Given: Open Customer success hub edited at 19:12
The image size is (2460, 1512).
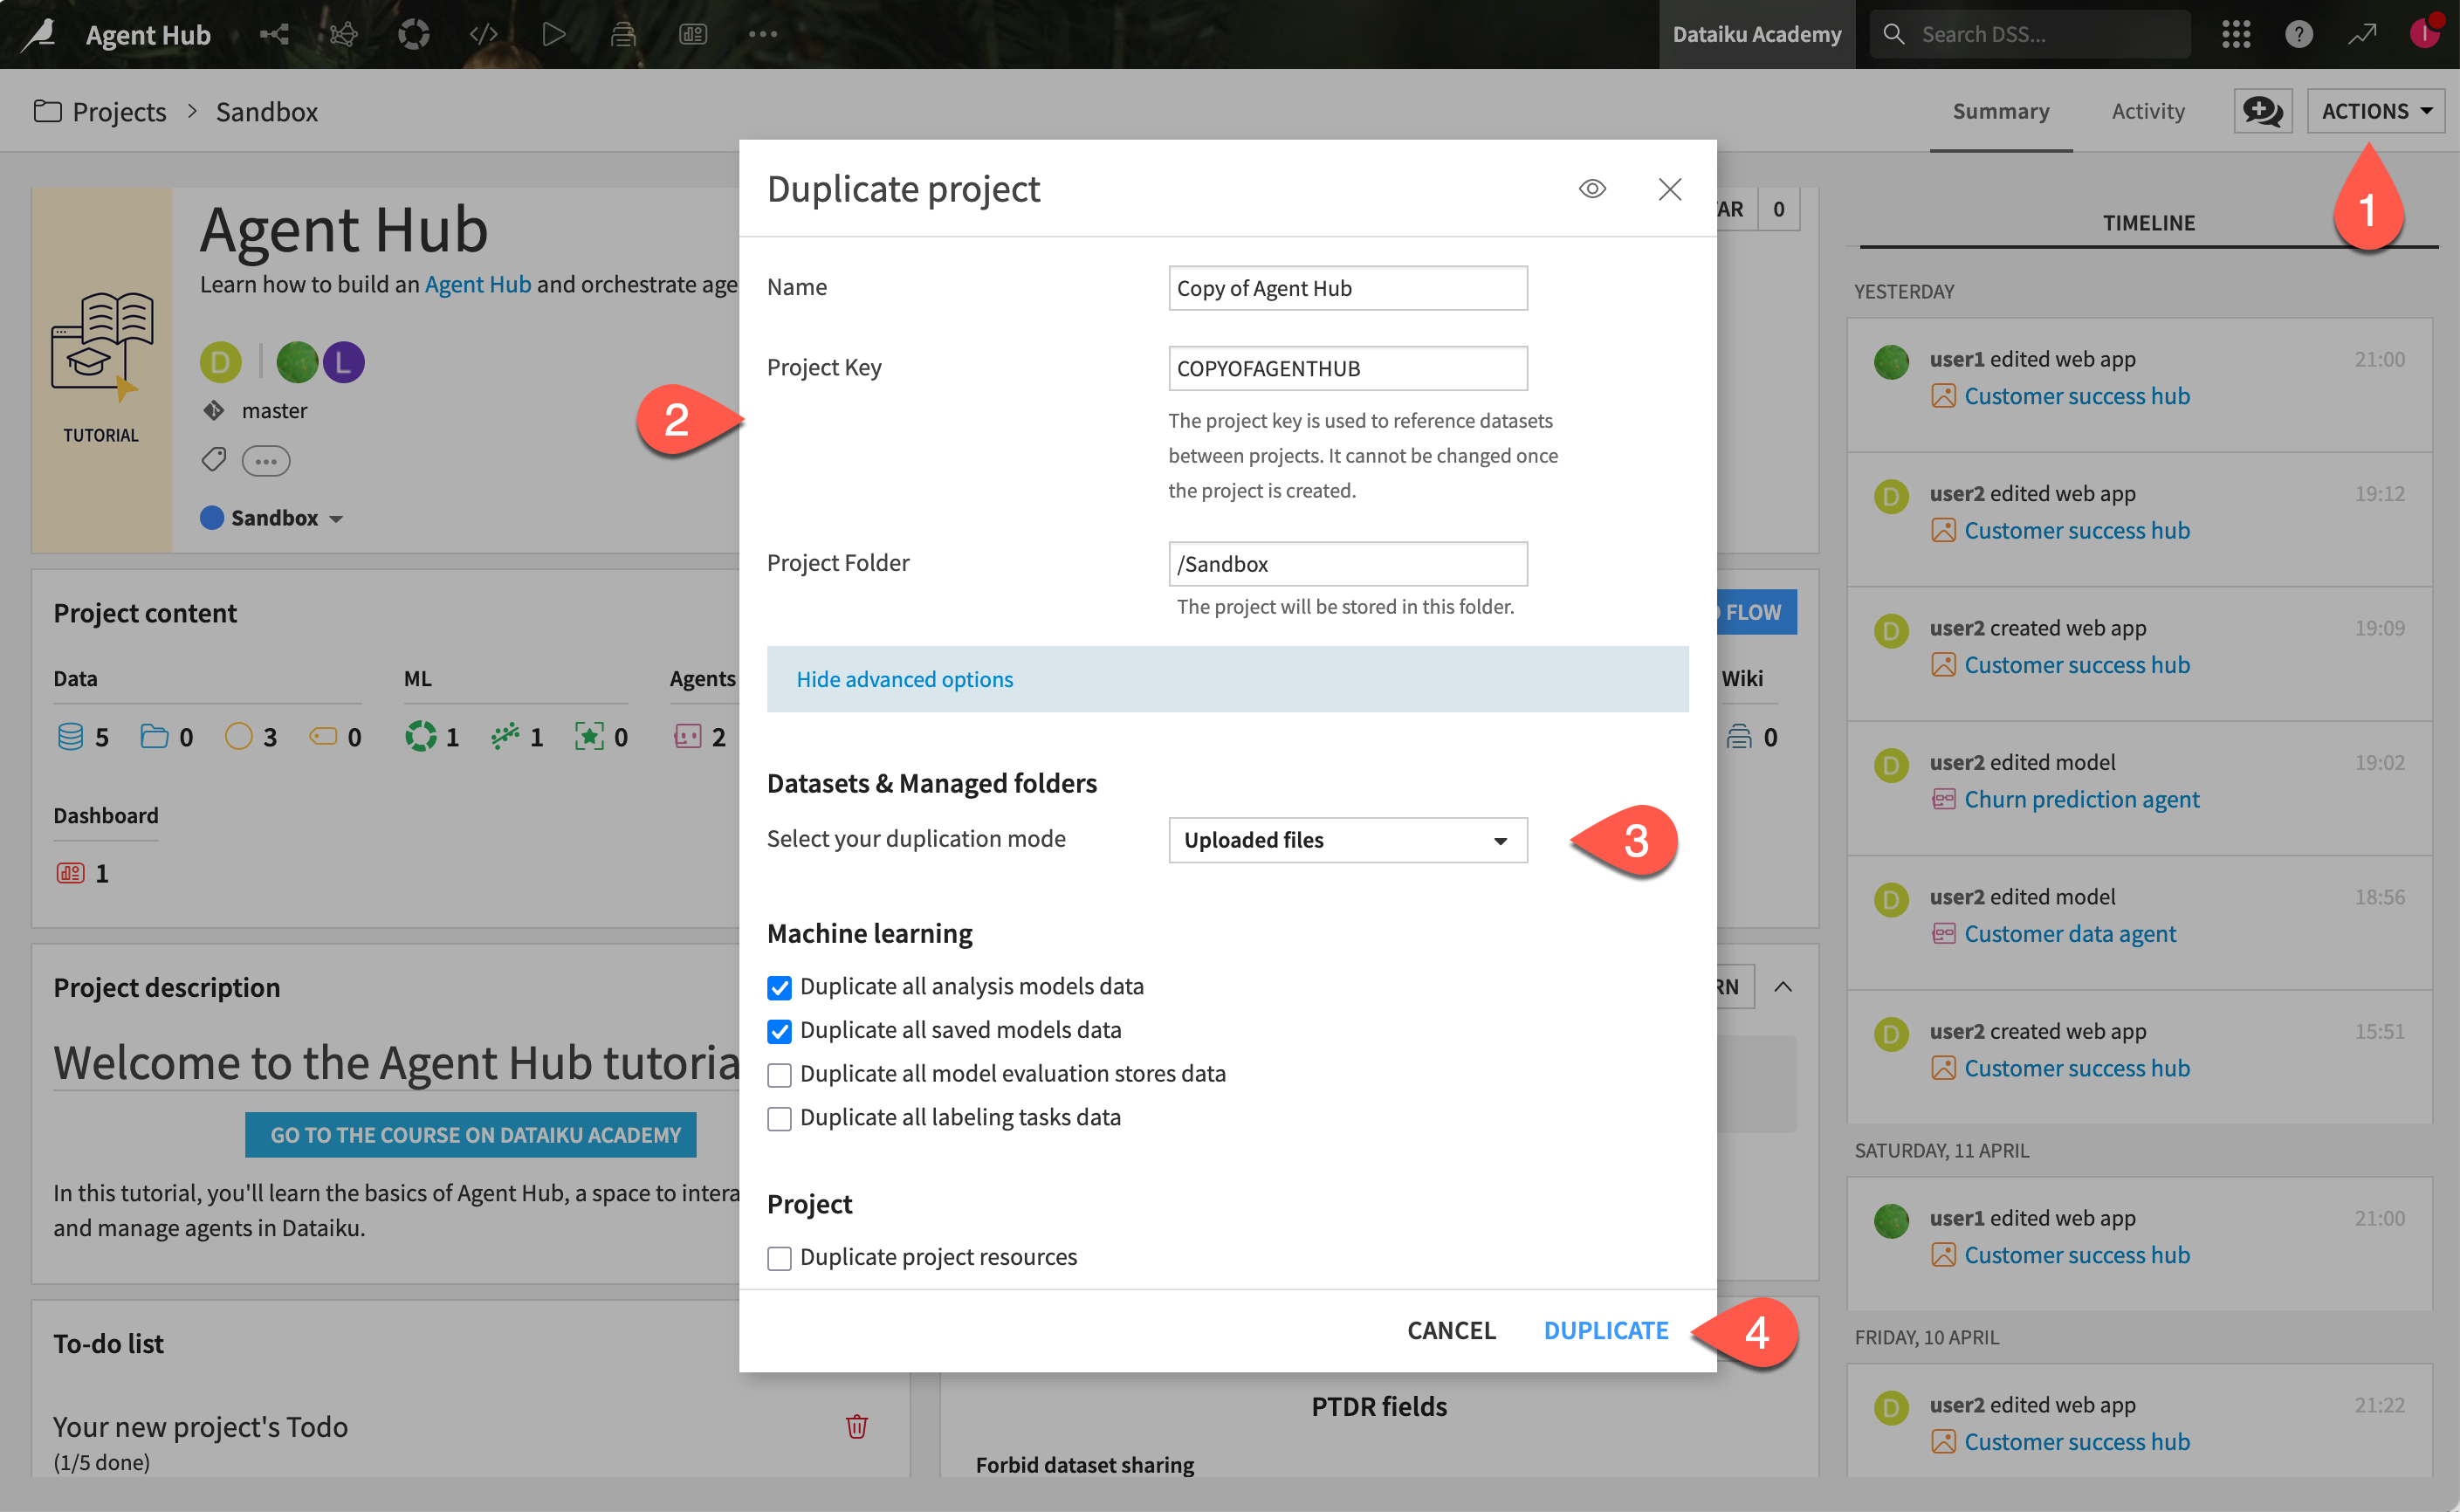Looking at the screenshot, I should click(2076, 530).
